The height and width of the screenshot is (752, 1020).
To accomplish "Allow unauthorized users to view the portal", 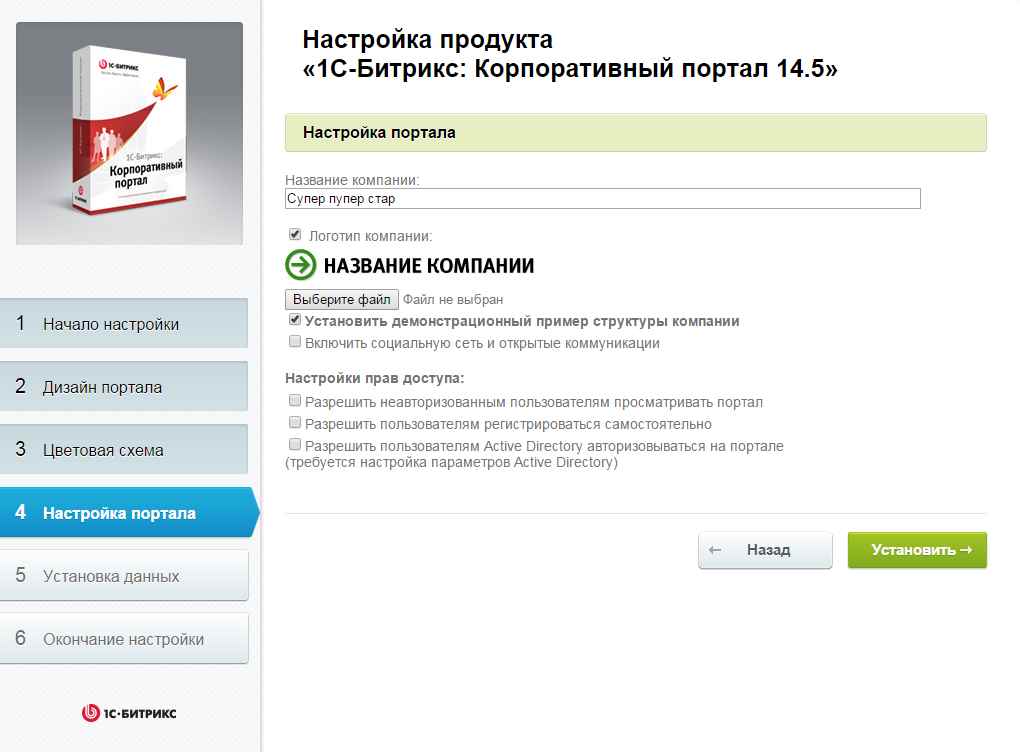I will point(295,401).
